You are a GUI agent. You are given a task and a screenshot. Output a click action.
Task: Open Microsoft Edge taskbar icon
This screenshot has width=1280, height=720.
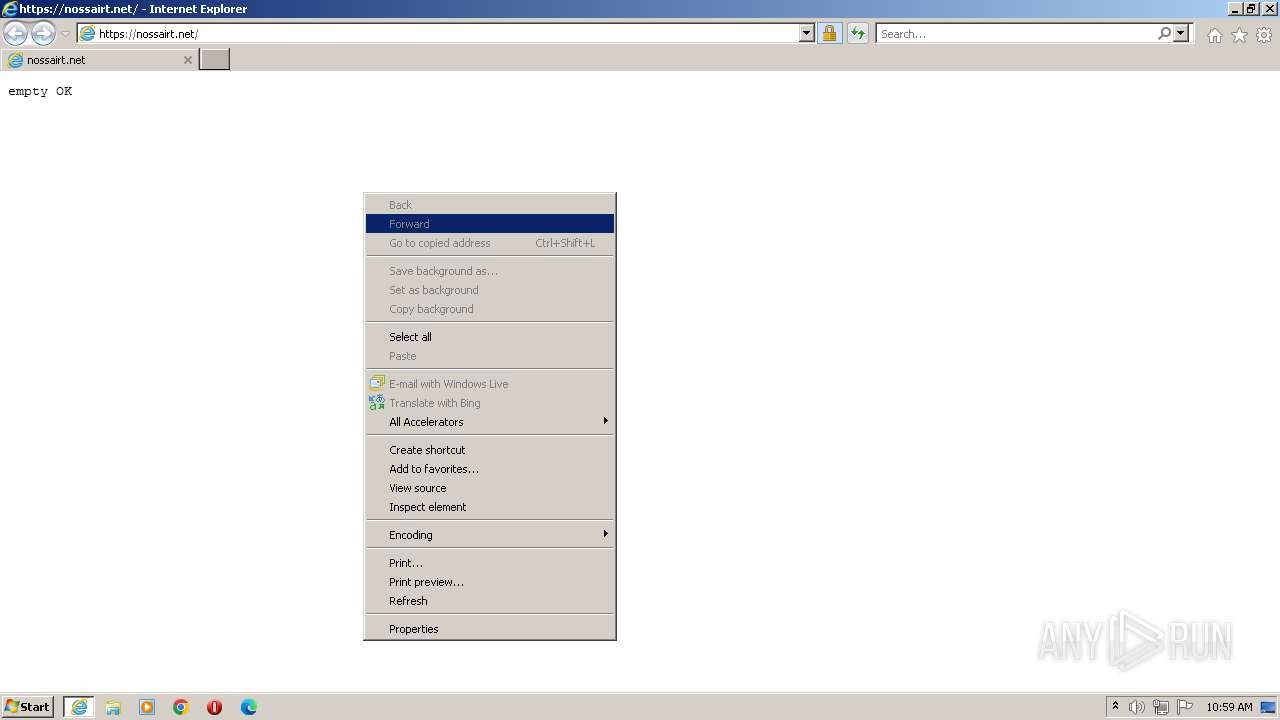coord(249,707)
